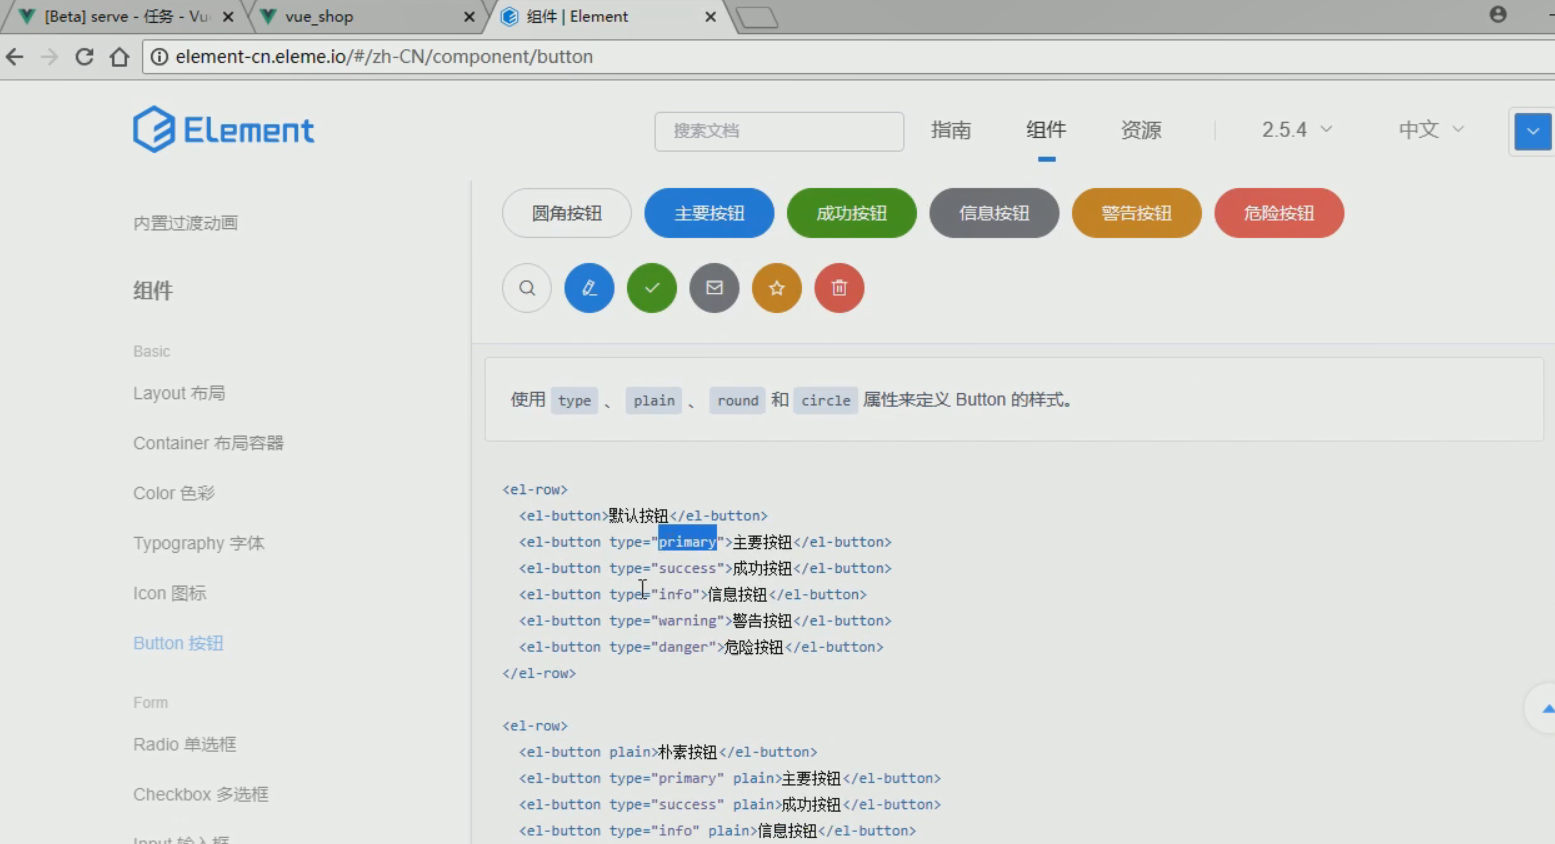
Task: Open 资源 in the top navigation
Action: pos(1141,130)
